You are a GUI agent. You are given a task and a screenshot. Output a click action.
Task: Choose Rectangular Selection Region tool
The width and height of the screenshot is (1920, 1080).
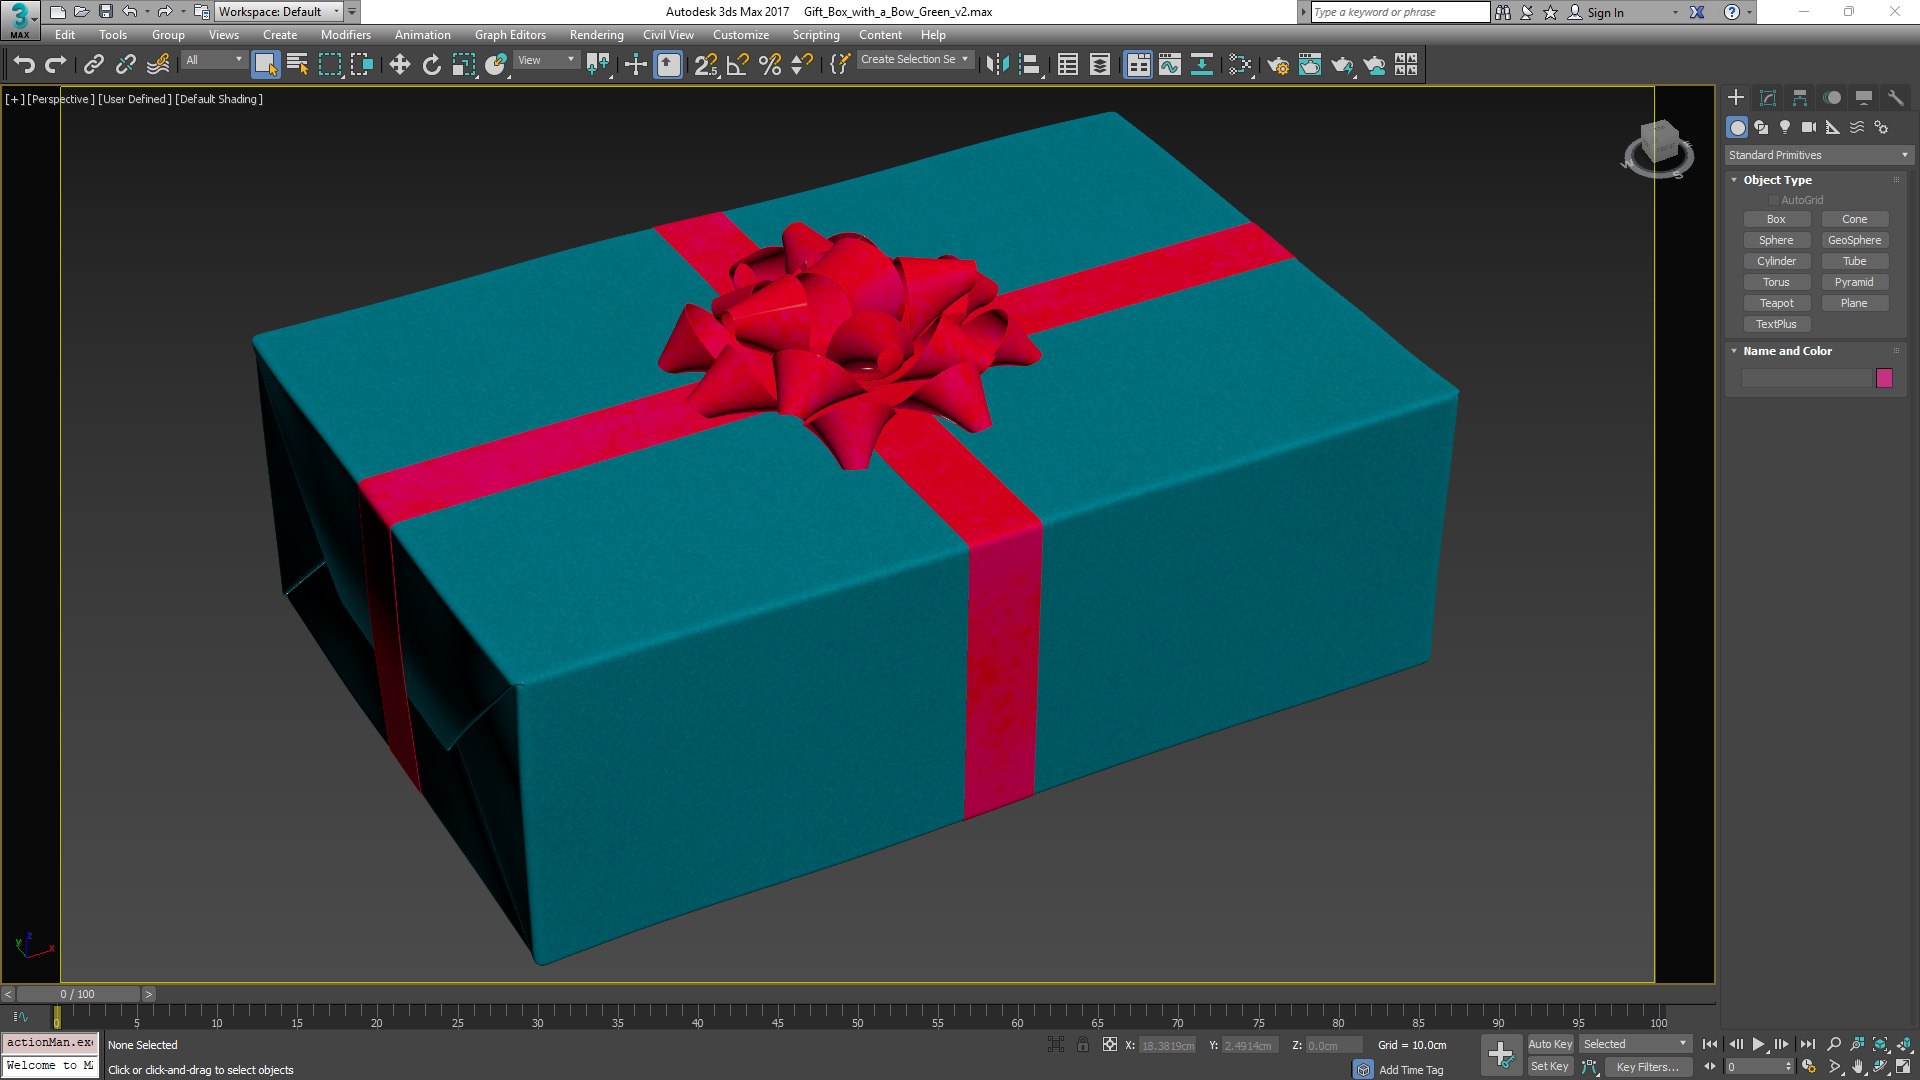click(330, 65)
